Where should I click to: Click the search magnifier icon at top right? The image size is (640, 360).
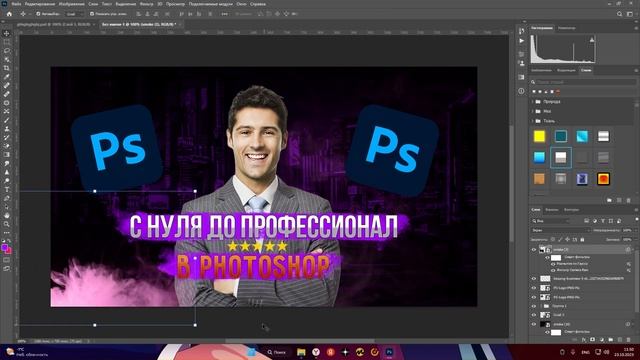click(619, 14)
